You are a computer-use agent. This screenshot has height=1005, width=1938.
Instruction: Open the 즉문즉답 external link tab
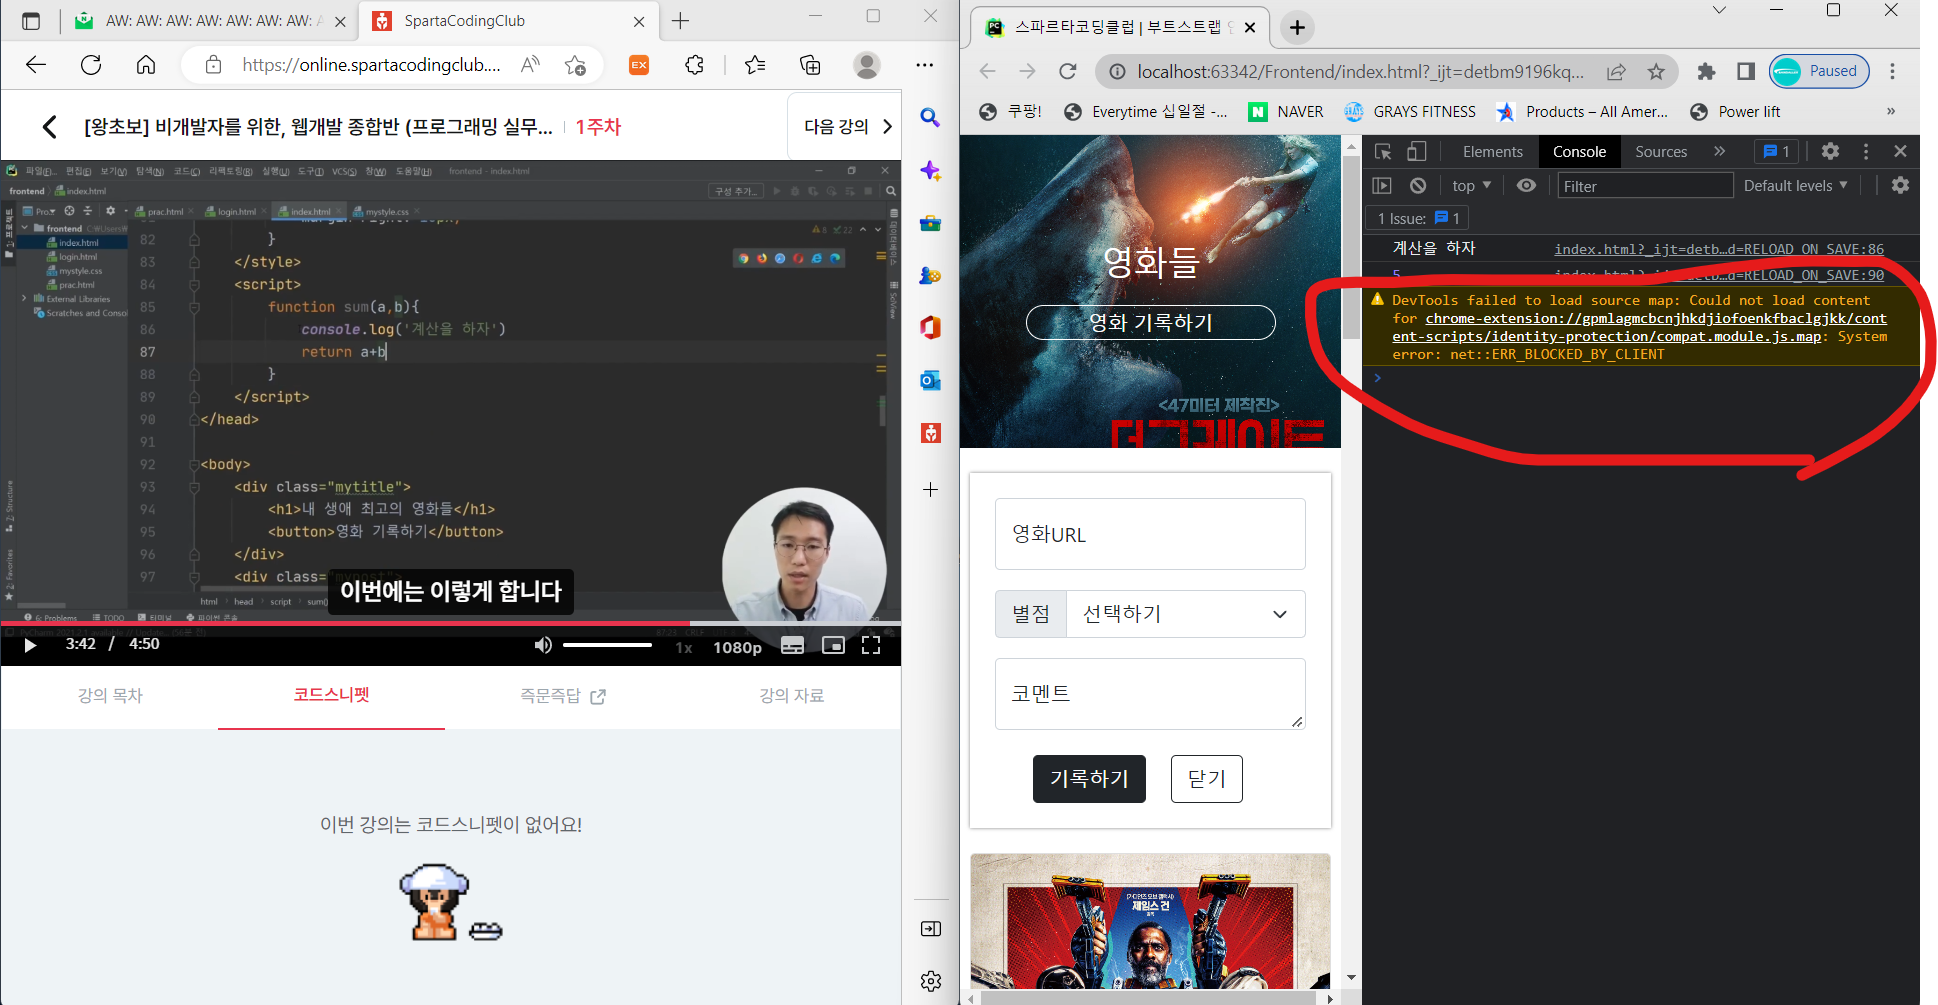[x=562, y=695]
